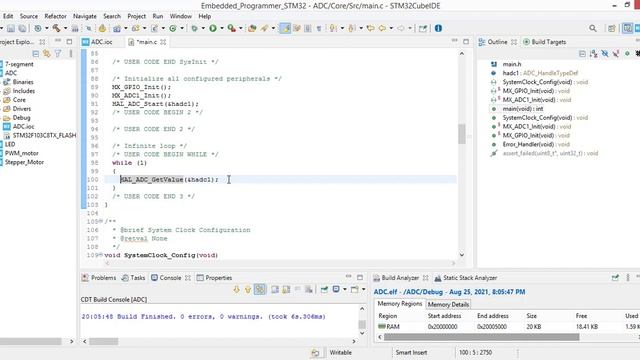
Task: Minimize the editor area
Action: tap(455, 41)
